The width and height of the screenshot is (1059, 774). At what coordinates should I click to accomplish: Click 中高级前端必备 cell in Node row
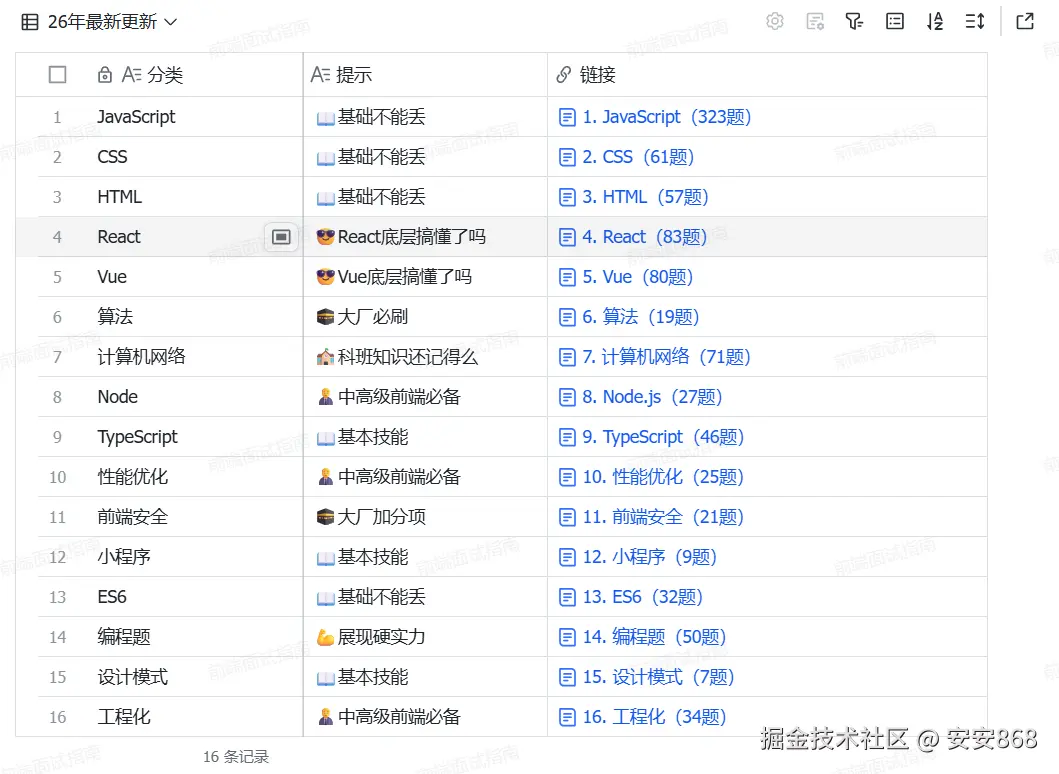tap(425, 396)
